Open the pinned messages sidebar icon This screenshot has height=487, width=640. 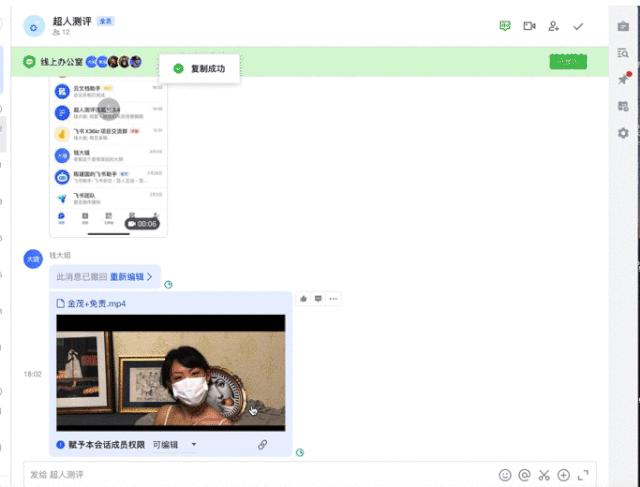(623, 78)
